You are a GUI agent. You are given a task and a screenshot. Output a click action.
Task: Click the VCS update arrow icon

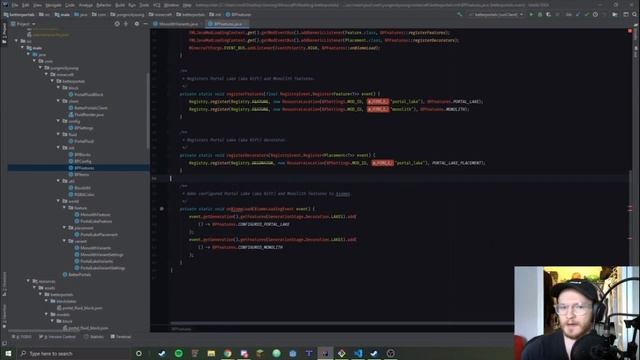point(578,14)
